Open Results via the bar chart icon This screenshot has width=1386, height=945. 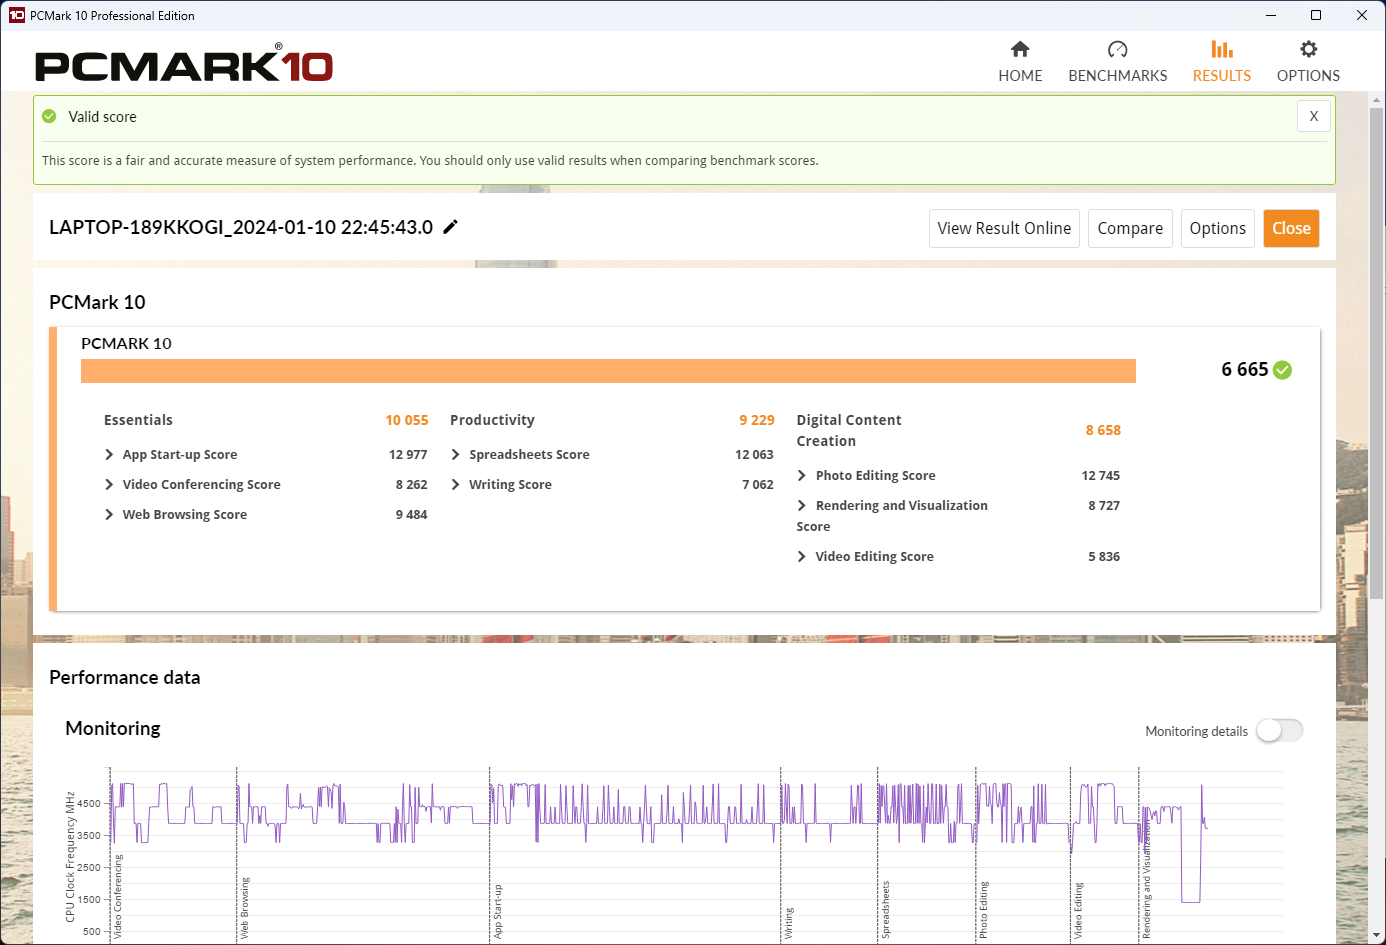1221,50
